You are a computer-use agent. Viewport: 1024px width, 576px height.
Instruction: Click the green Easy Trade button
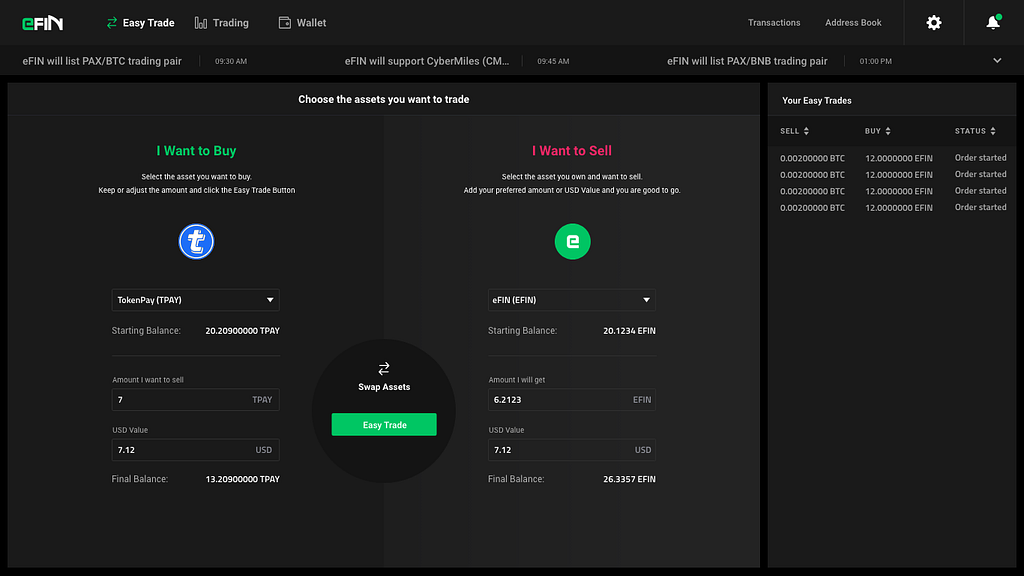384,424
